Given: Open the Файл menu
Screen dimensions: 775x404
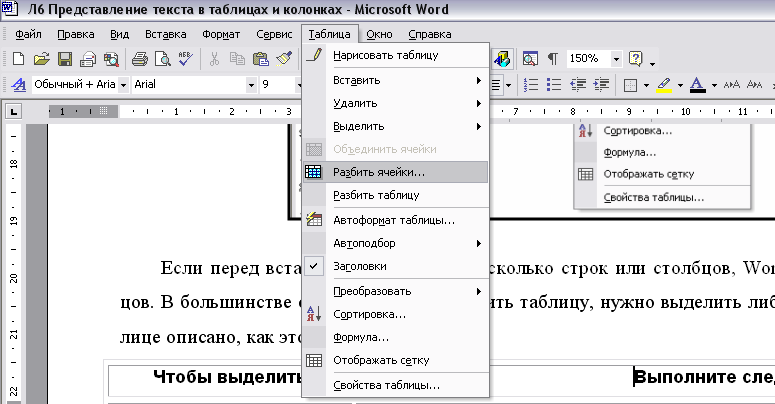Looking at the screenshot, I should tap(28, 34).
